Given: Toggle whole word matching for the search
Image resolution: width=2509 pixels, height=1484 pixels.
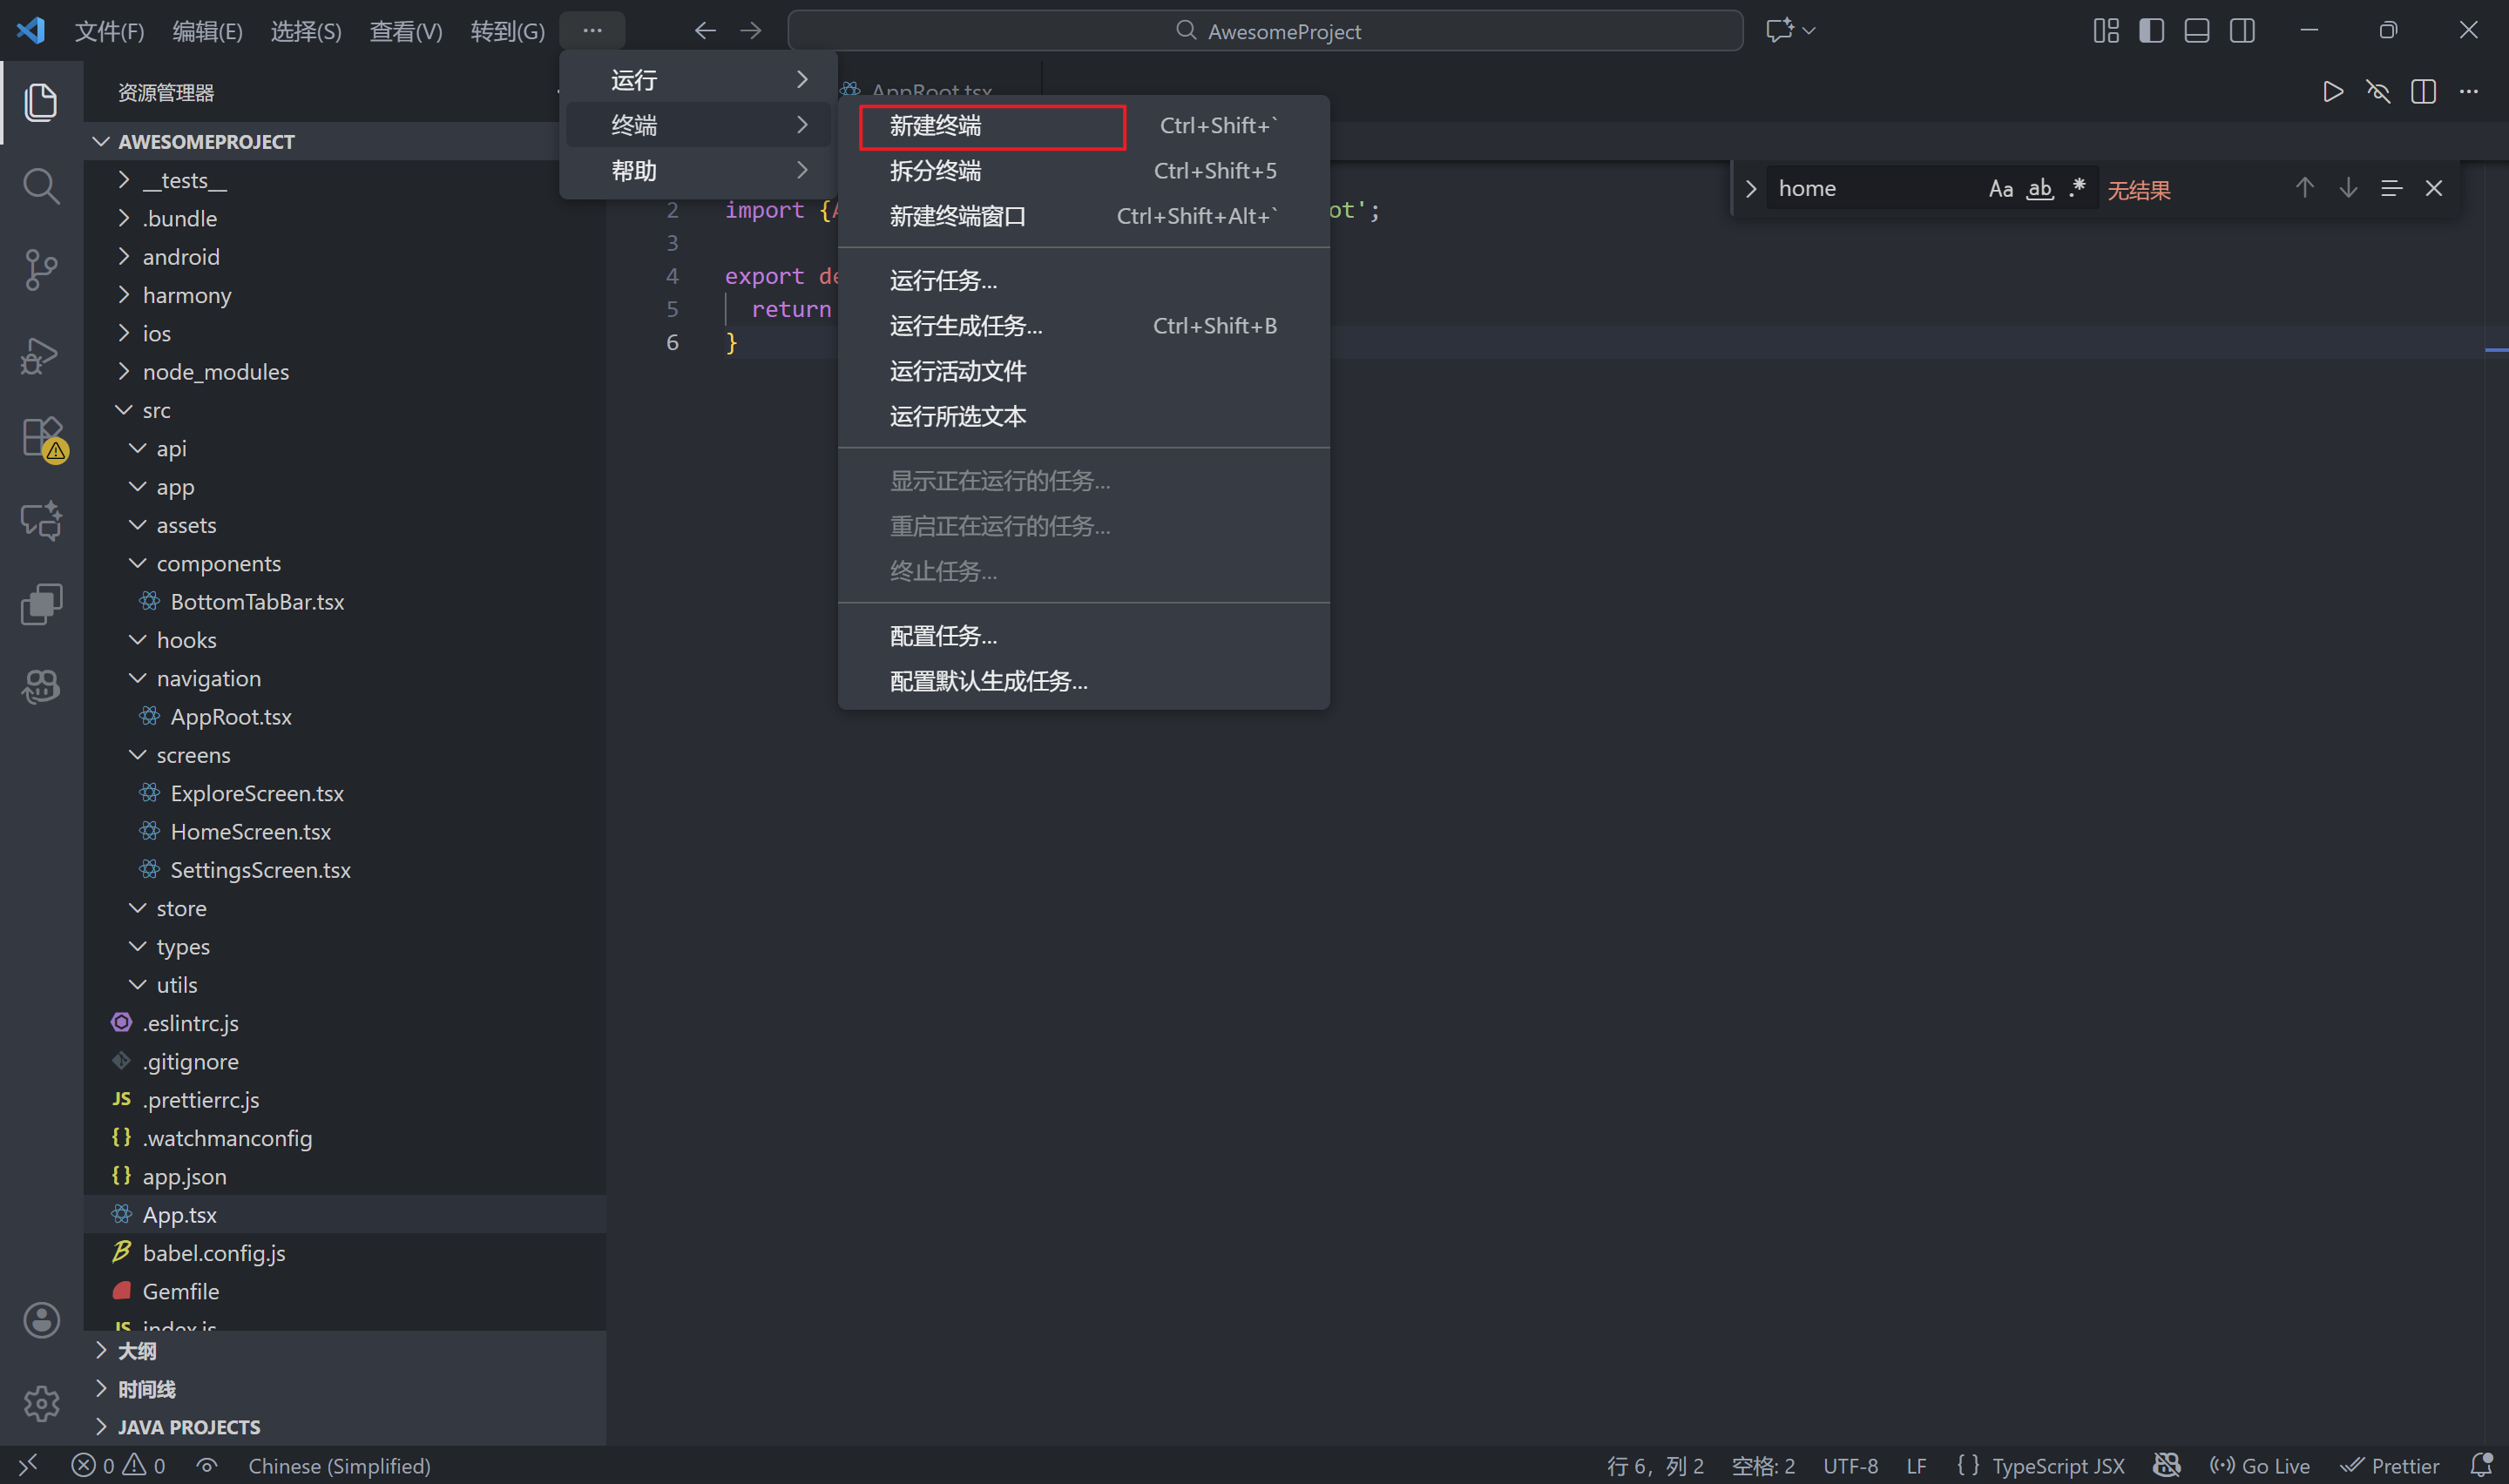Looking at the screenshot, I should pos(2040,188).
